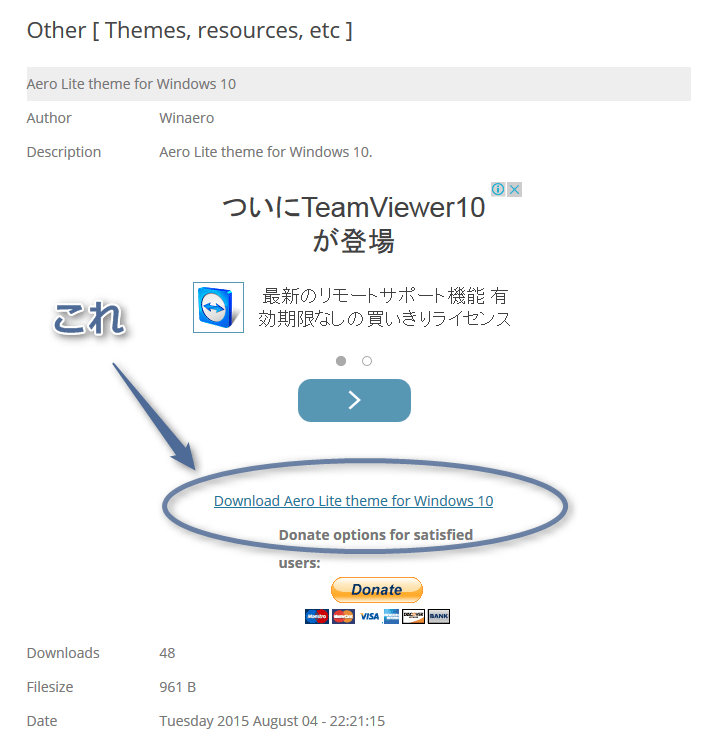Click the MasterCard card icon

343,616
